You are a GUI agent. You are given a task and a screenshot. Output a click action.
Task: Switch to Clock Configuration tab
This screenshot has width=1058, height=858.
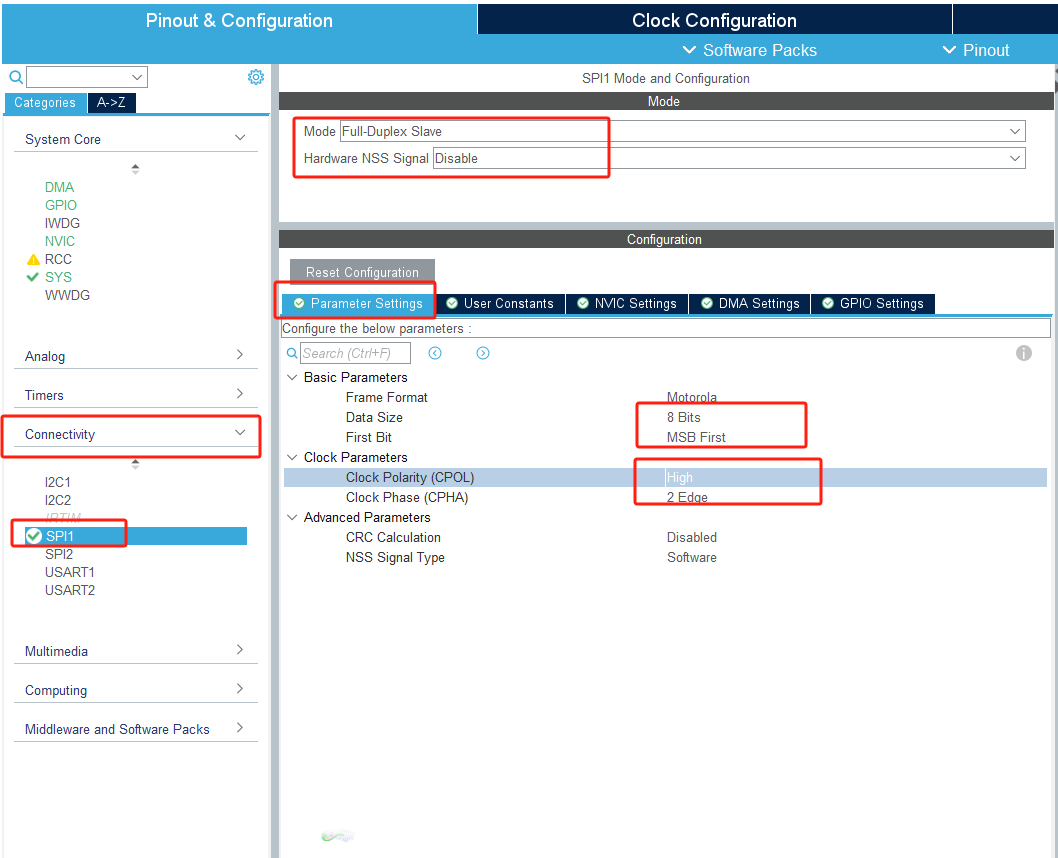(715, 20)
